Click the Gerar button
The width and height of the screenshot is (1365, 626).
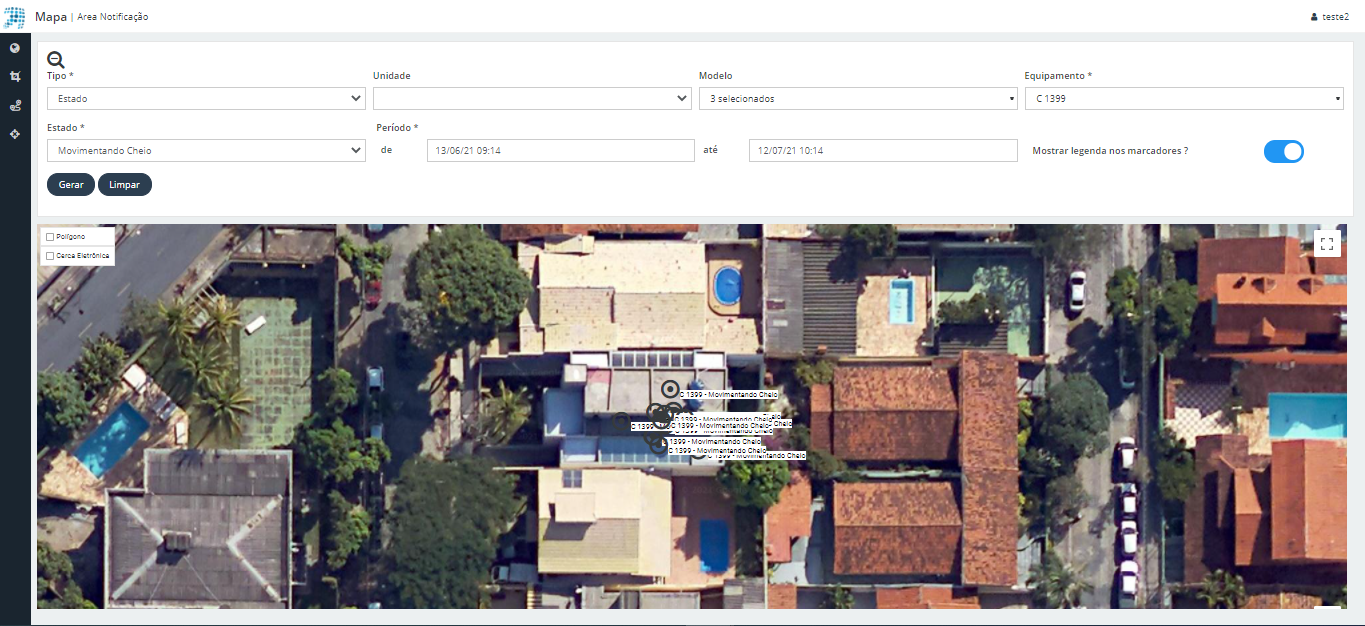point(71,185)
